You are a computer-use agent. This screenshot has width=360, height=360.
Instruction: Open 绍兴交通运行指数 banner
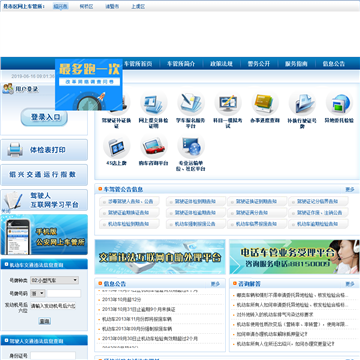click(x=44, y=175)
